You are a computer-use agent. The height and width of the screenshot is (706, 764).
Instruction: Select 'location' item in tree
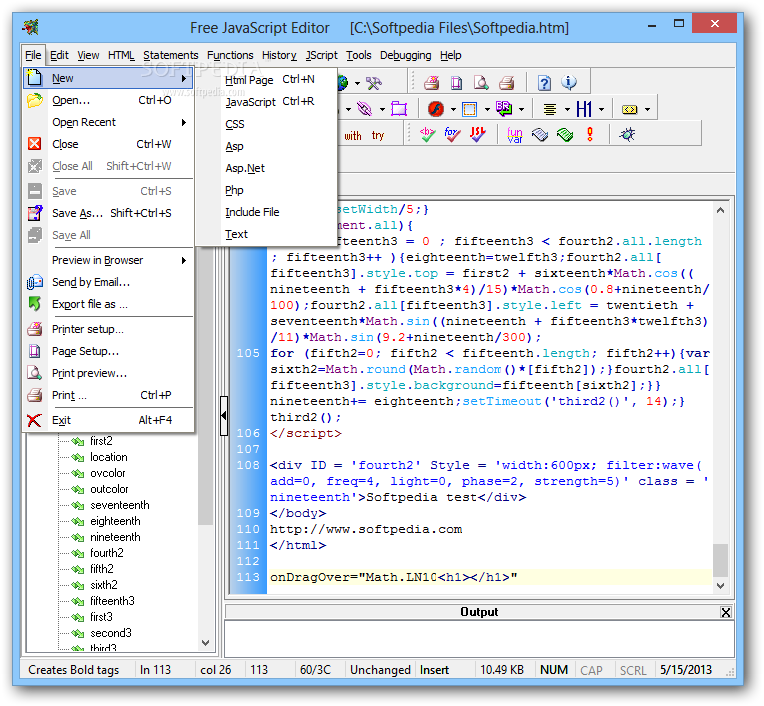pos(109,457)
